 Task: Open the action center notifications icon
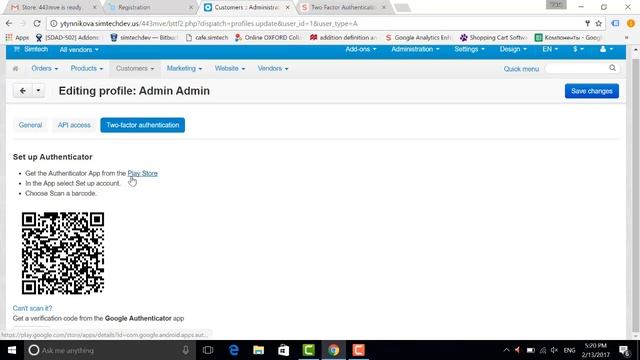click(624, 350)
